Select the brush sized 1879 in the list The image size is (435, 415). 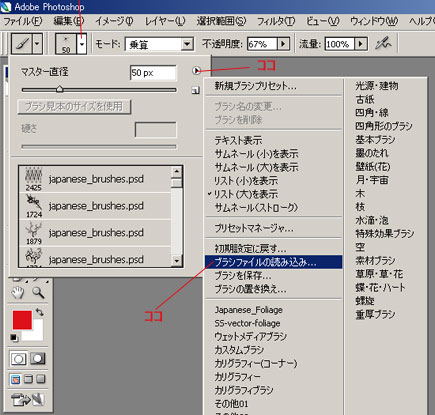coord(95,232)
